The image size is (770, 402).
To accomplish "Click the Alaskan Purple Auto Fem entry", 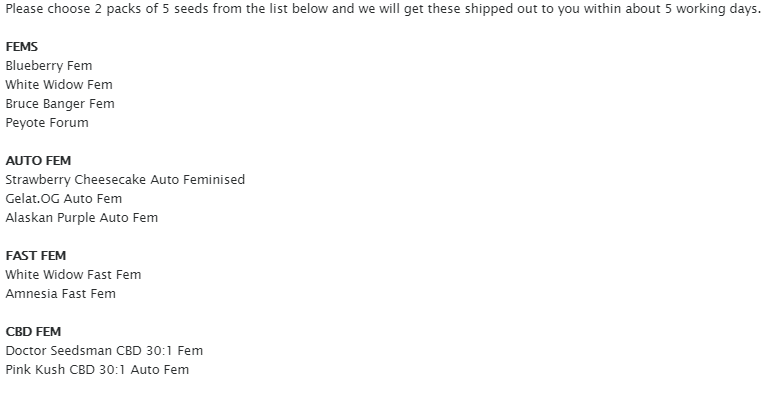I will [81, 218].
